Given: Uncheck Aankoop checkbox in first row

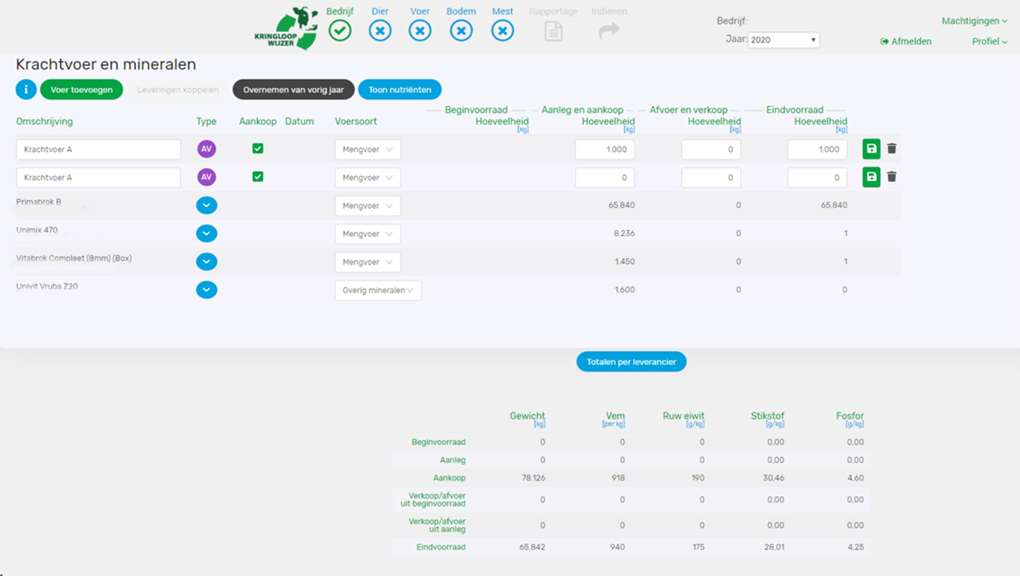Looking at the screenshot, I should tap(258, 149).
